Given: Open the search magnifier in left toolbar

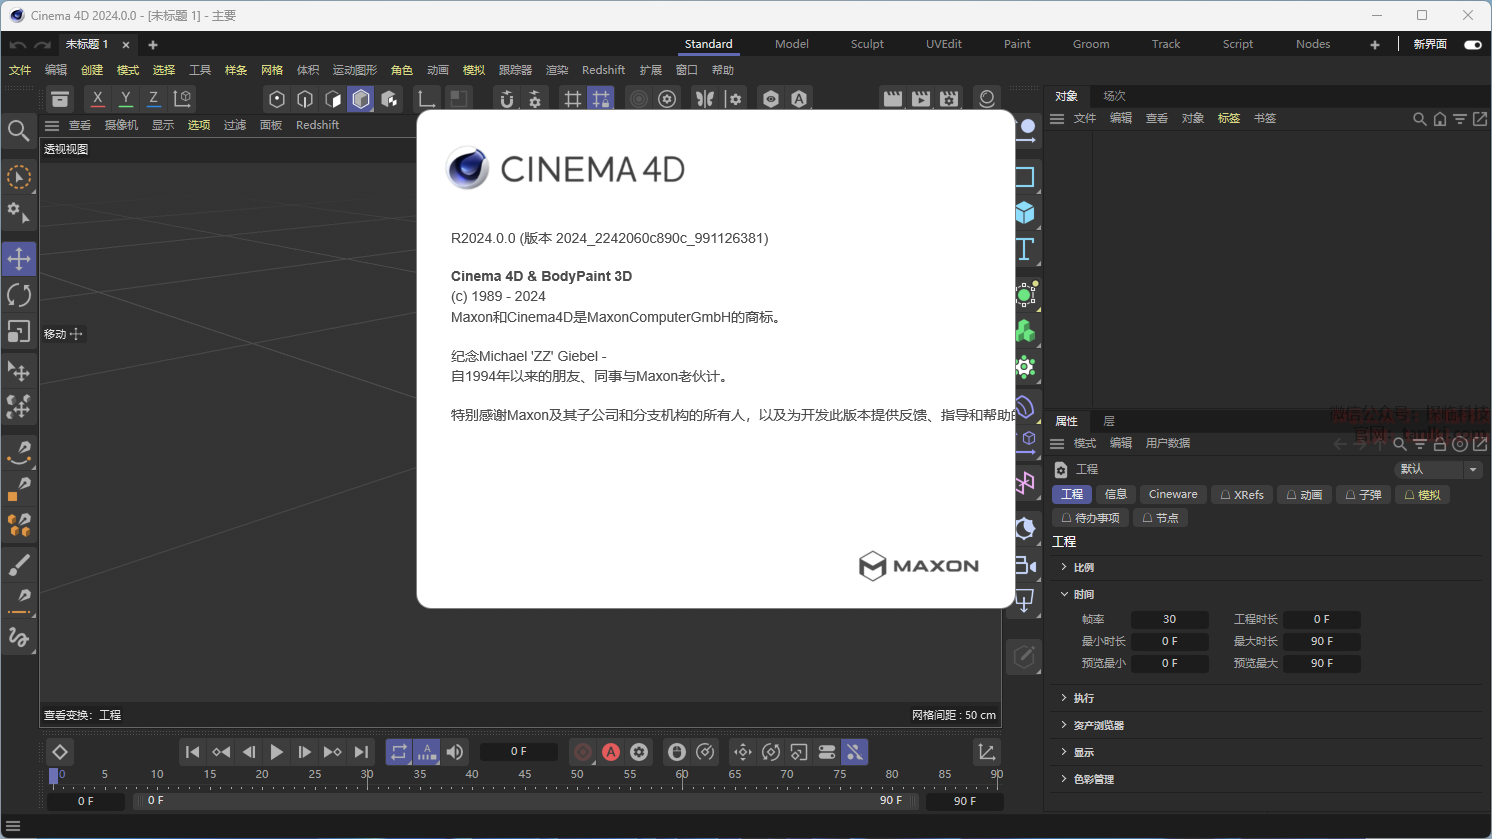Looking at the screenshot, I should [x=18, y=130].
